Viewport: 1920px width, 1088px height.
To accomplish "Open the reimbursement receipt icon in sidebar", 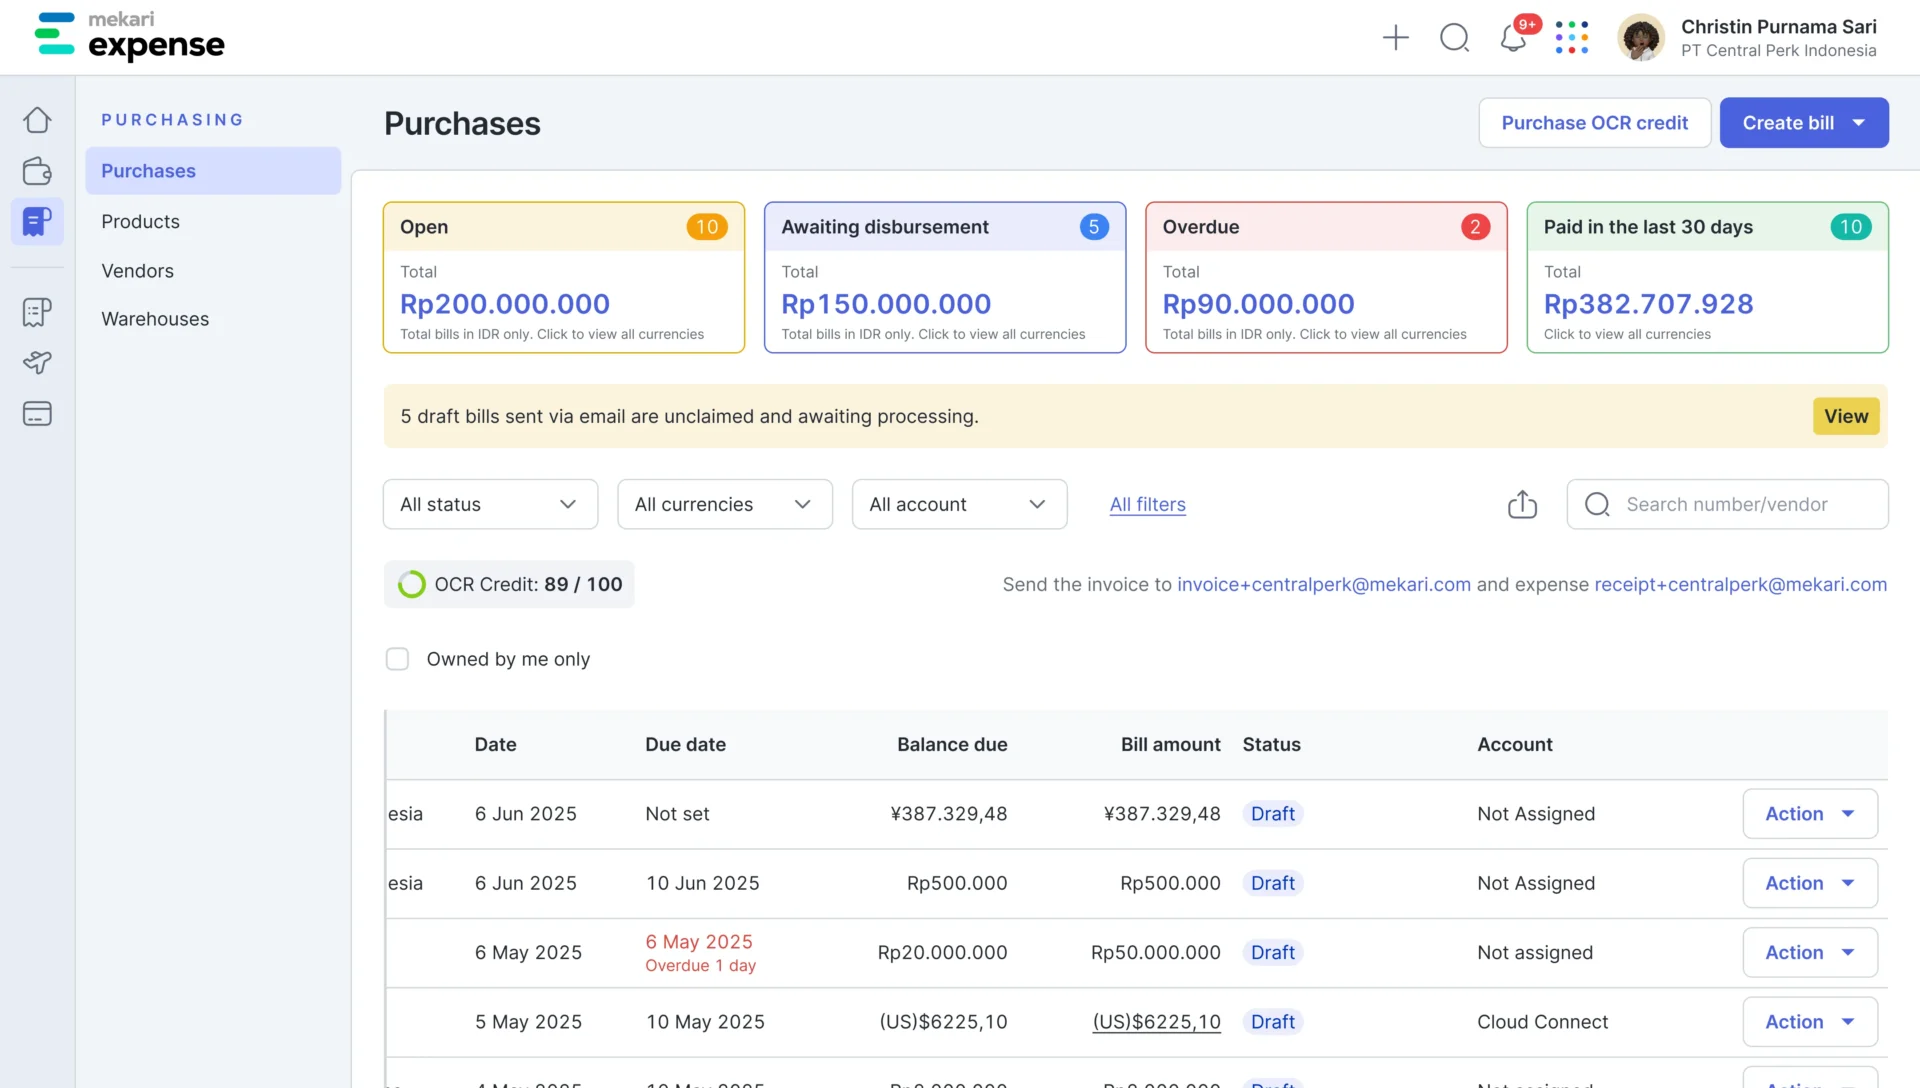I will tap(37, 312).
